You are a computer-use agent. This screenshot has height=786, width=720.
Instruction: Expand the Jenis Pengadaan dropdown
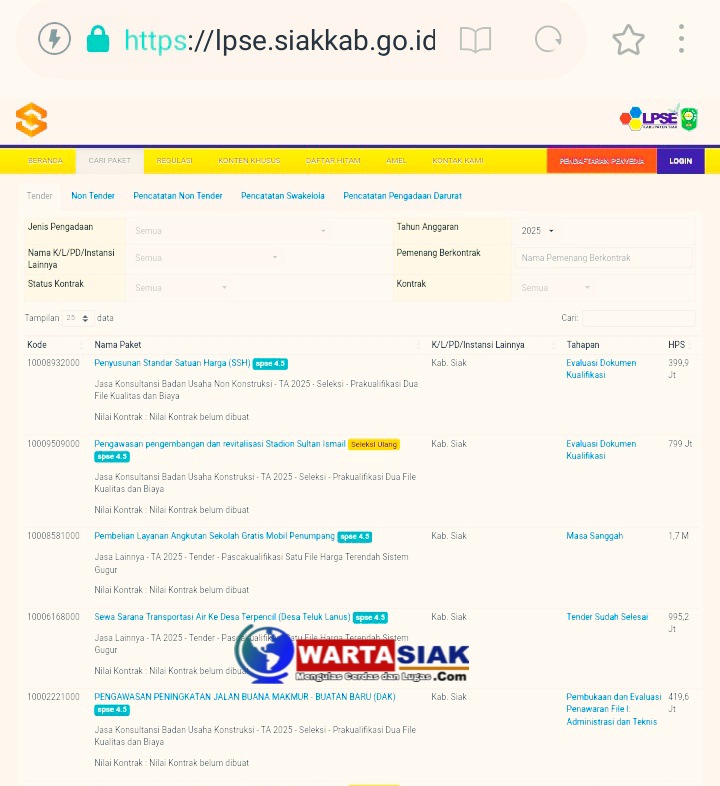click(230, 231)
